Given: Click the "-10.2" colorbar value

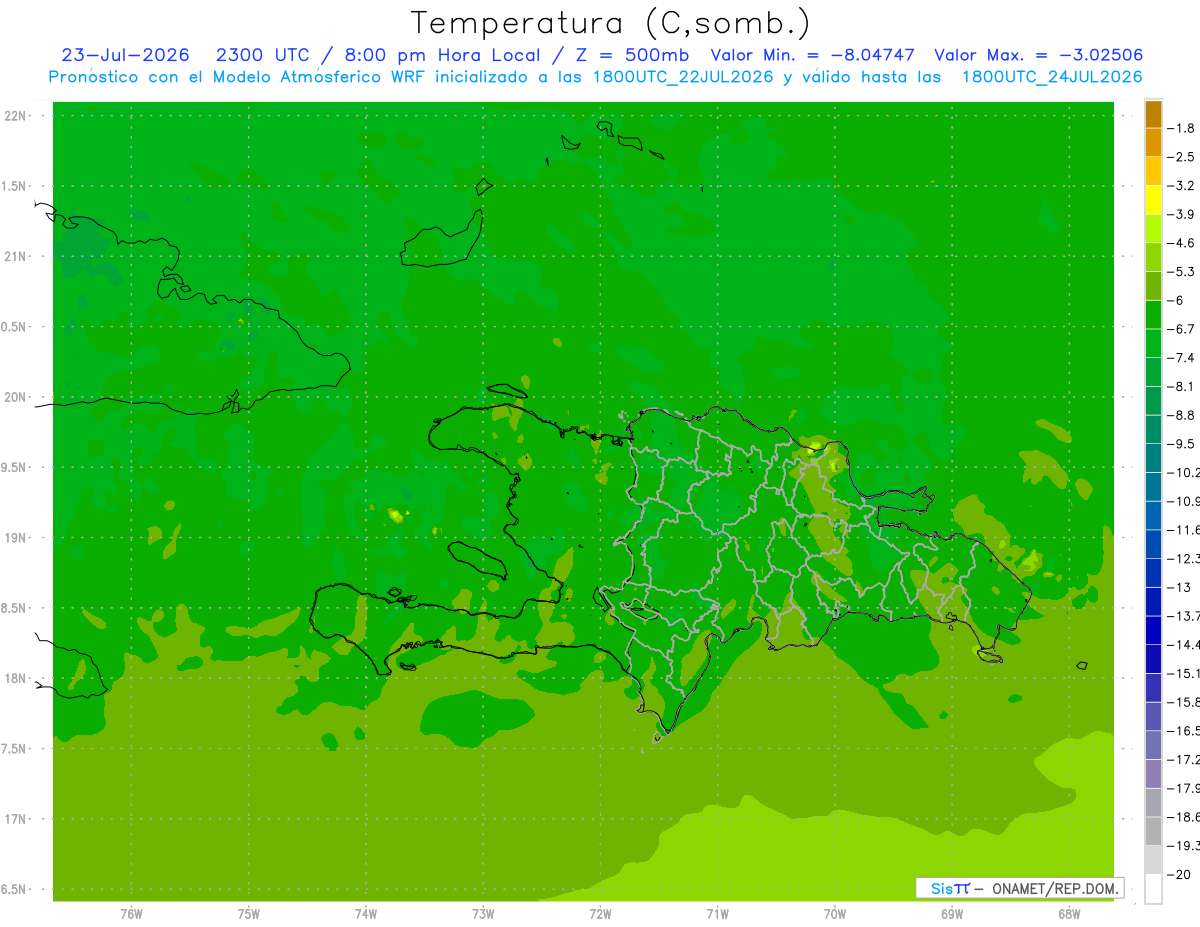Looking at the screenshot, I should (1183, 472).
